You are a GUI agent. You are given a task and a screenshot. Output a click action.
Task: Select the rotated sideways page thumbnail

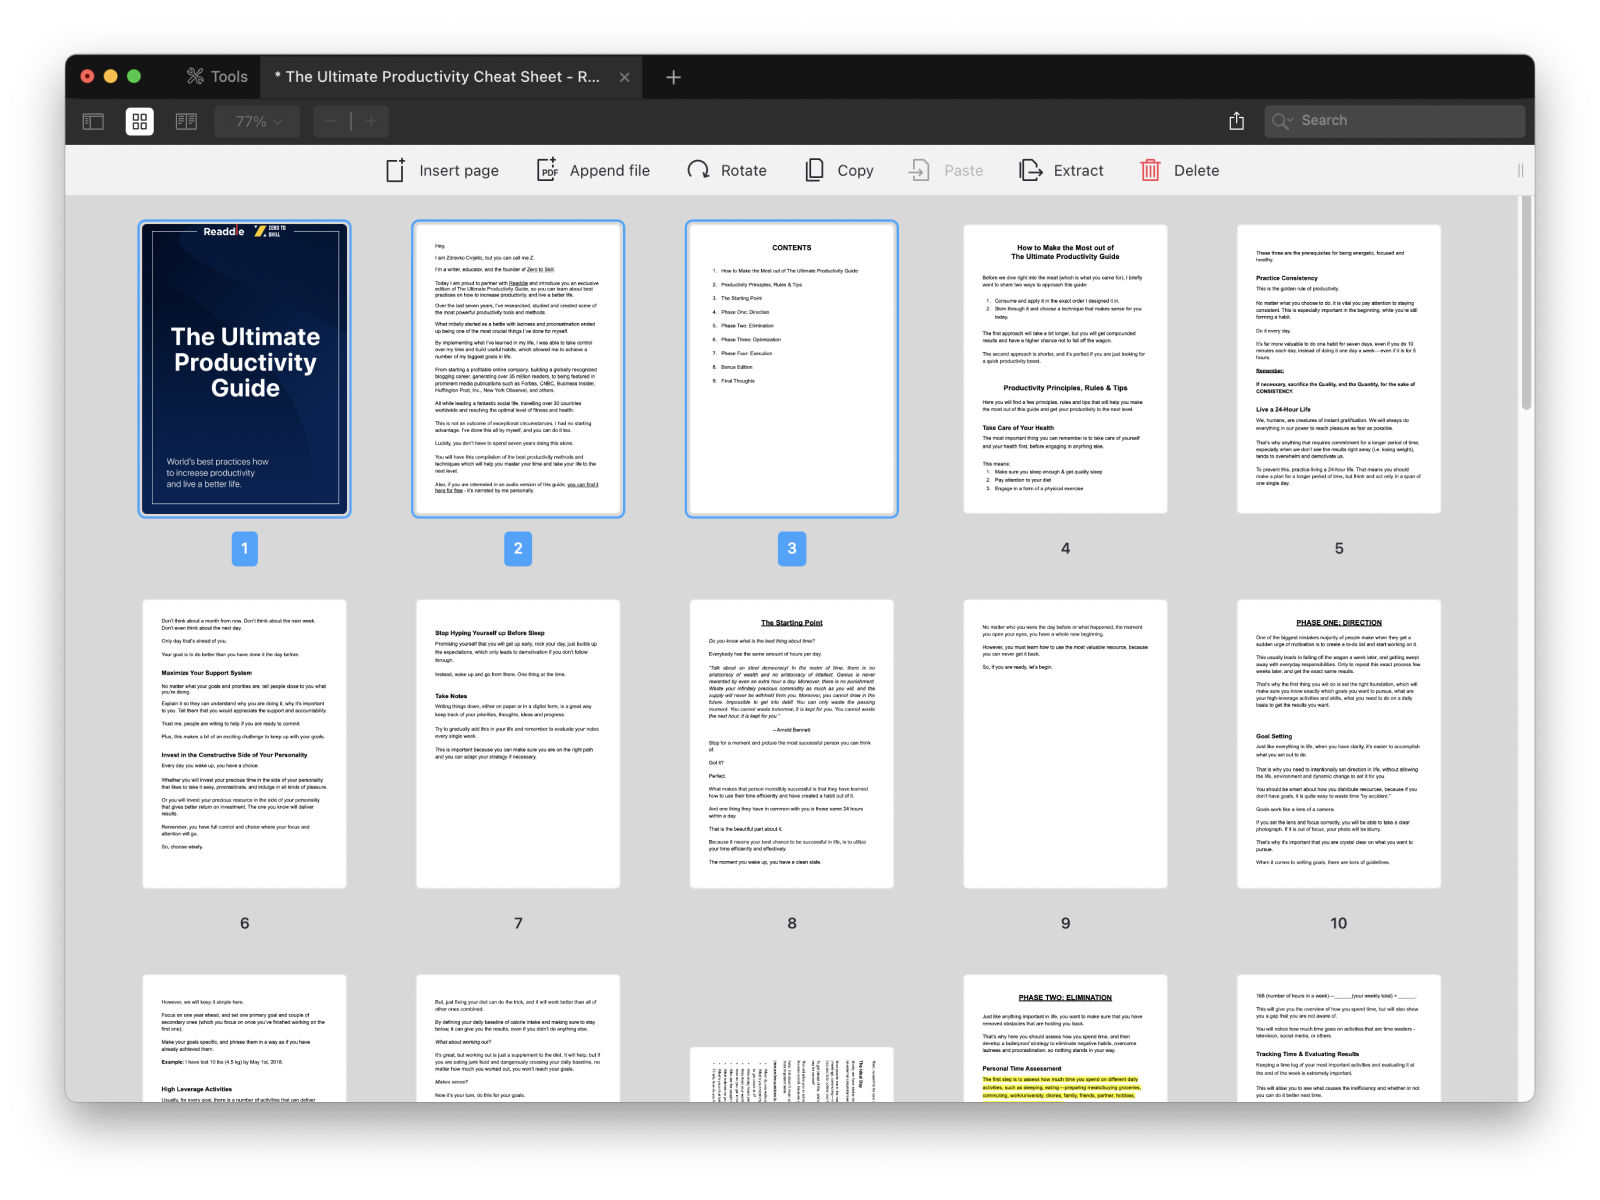pos(792,1075)
